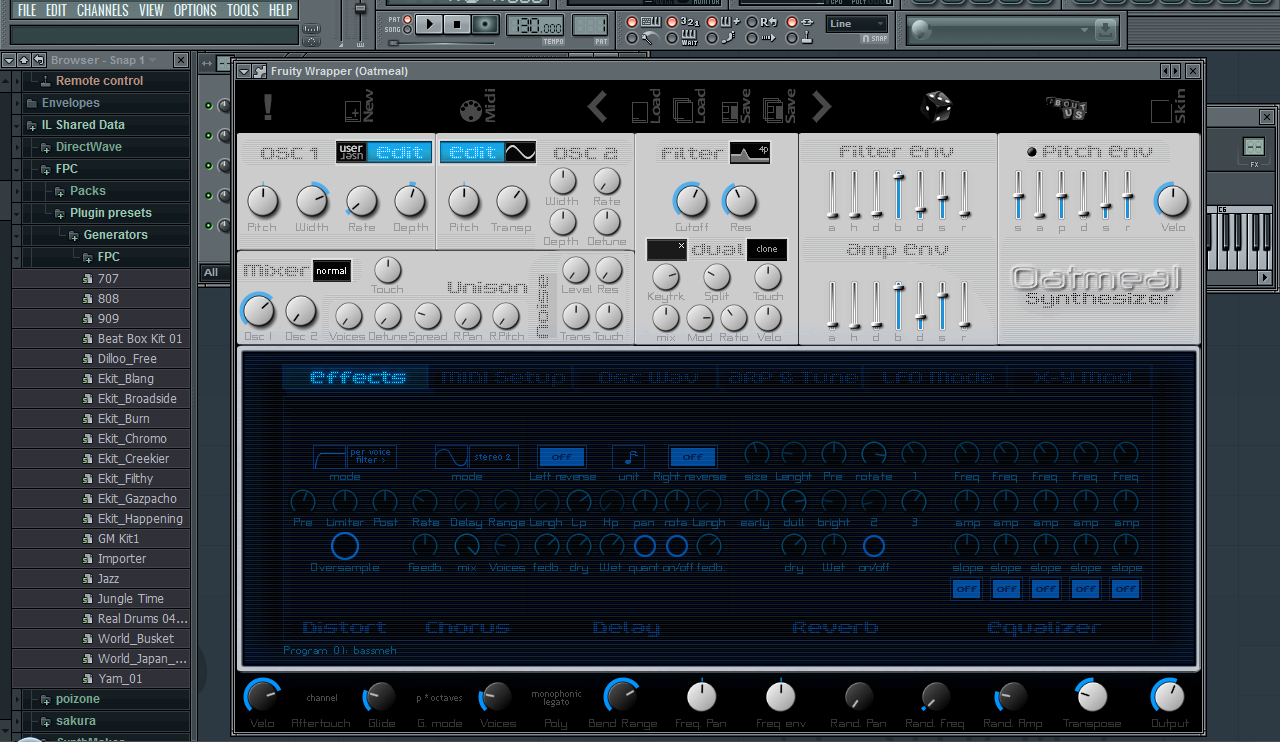Randomize the patch with the dice icon

pos(936,106)
